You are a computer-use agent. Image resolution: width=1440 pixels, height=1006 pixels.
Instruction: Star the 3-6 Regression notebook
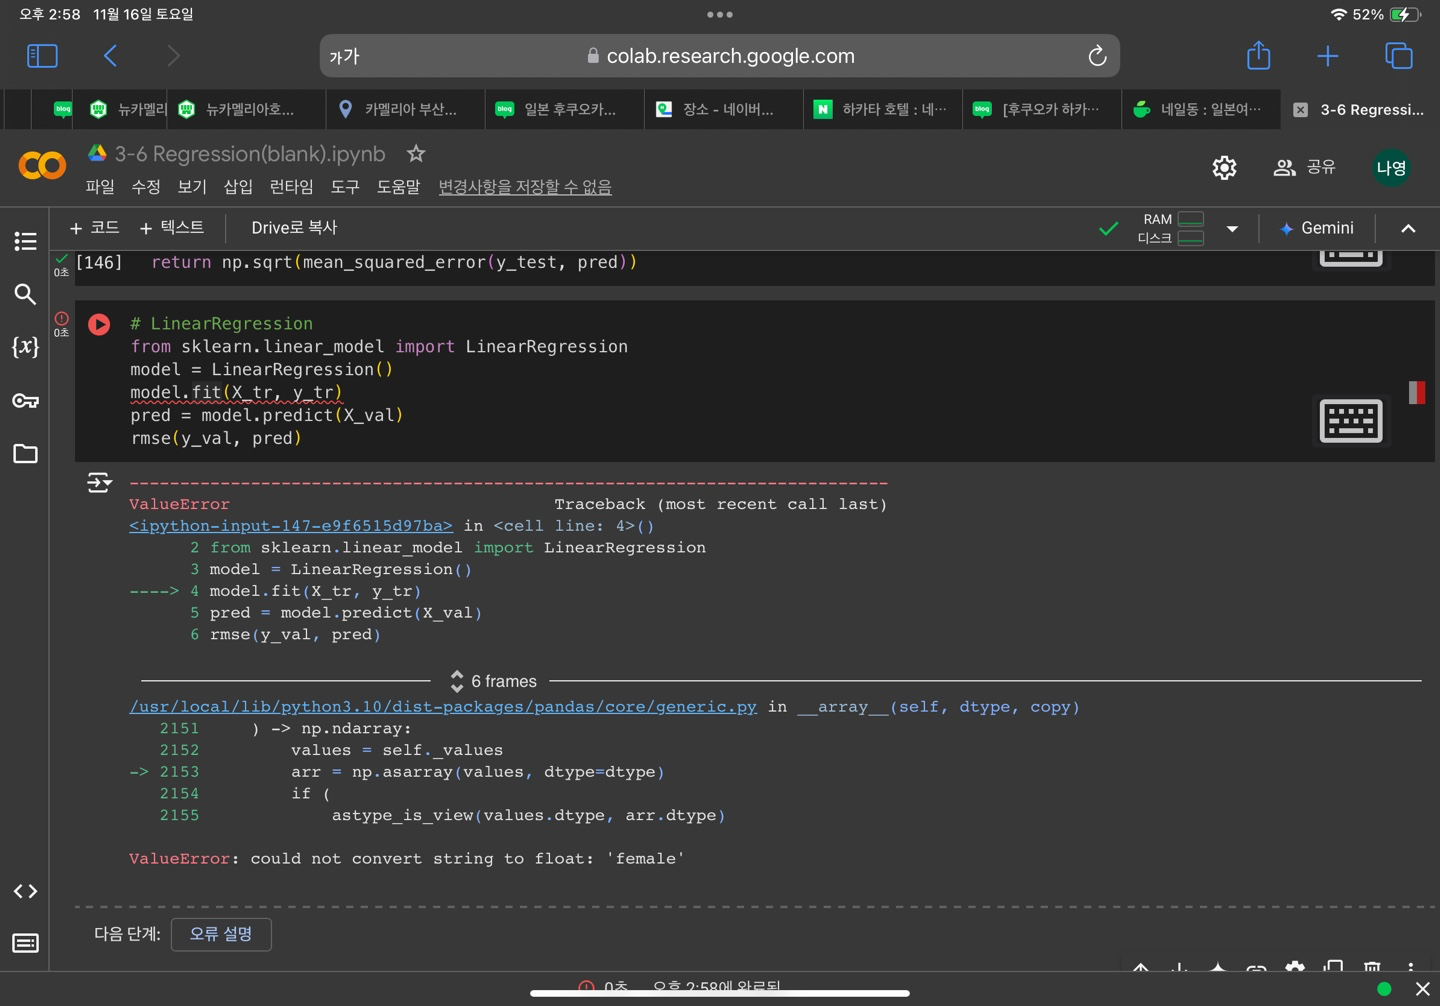[x=416, y=154]
